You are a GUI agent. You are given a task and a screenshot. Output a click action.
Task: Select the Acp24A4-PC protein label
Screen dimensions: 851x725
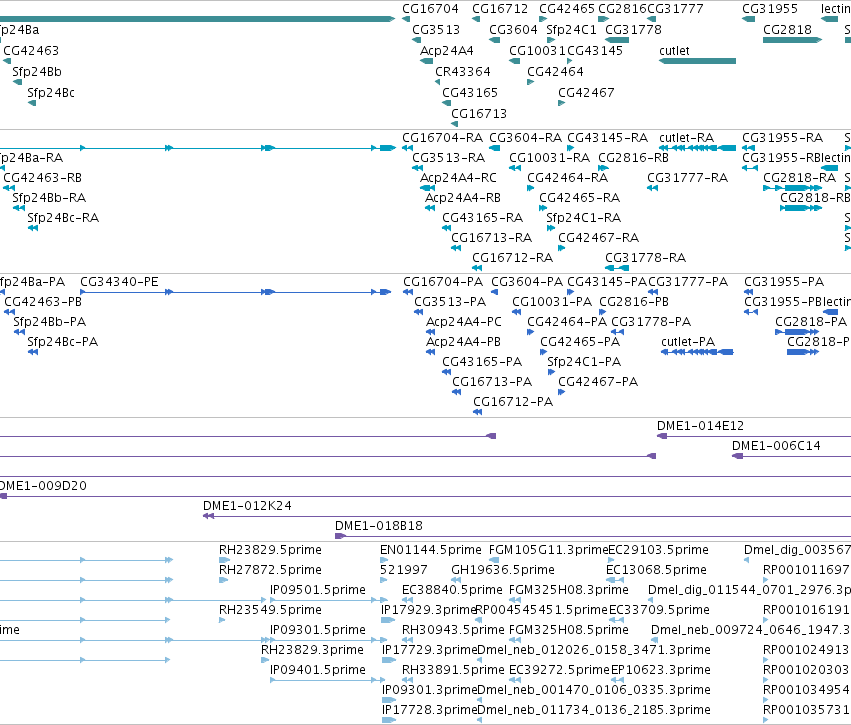(463, 322)
